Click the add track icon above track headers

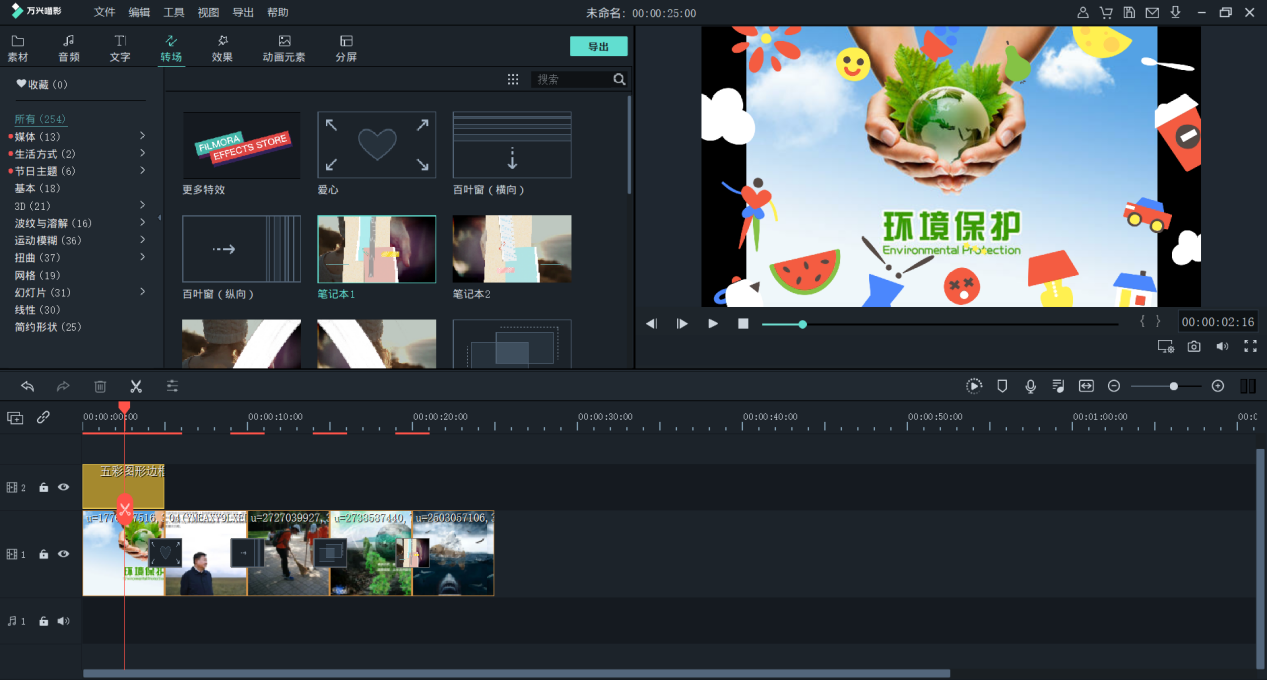(15, 418)
